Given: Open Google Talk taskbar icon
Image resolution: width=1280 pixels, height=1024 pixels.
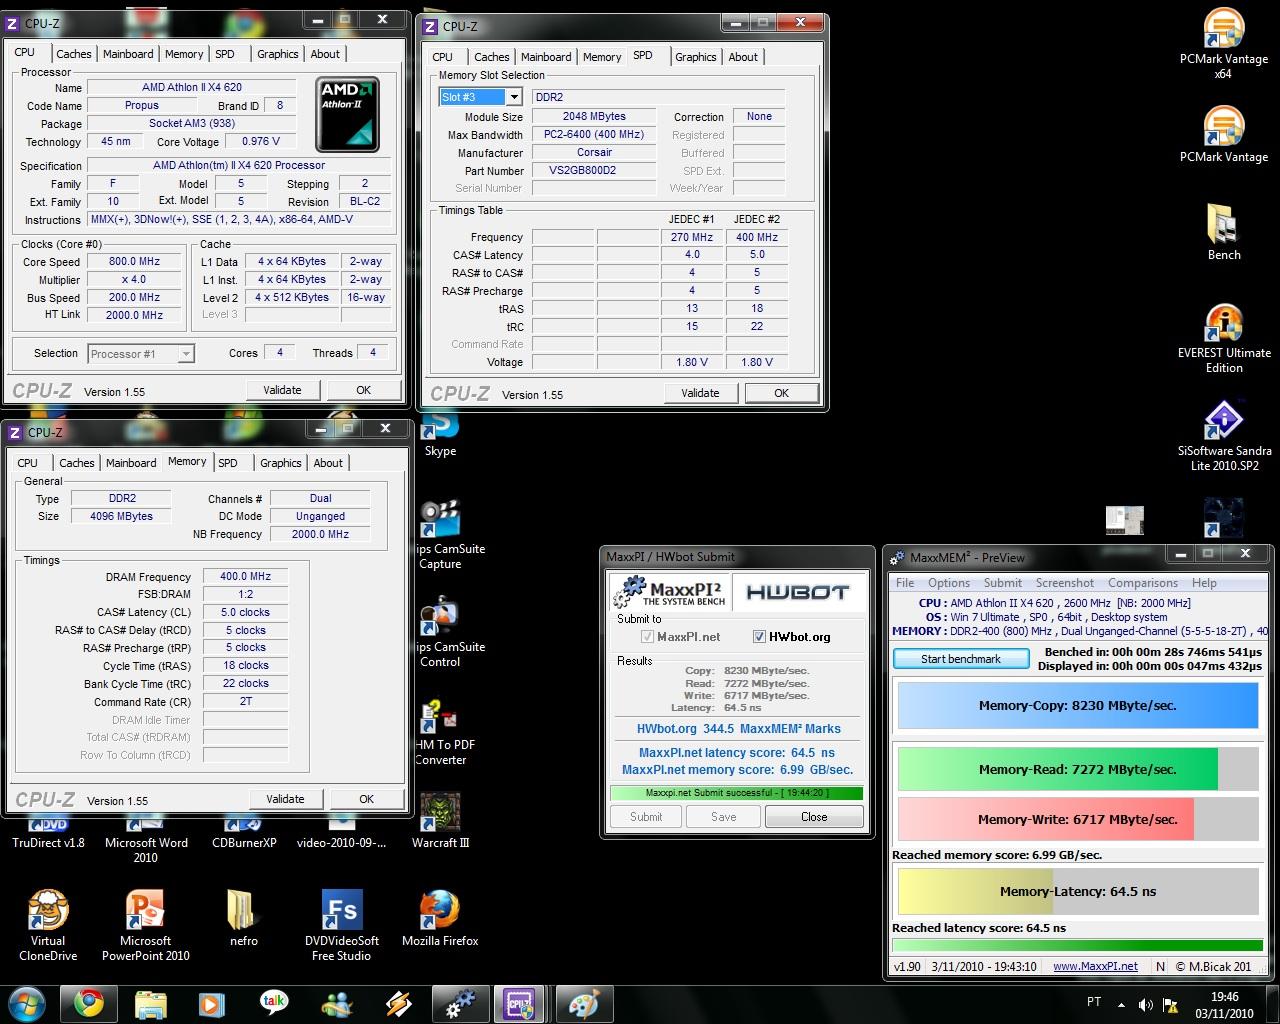Looking at the screenshot, I should (x=274, y=1003).
